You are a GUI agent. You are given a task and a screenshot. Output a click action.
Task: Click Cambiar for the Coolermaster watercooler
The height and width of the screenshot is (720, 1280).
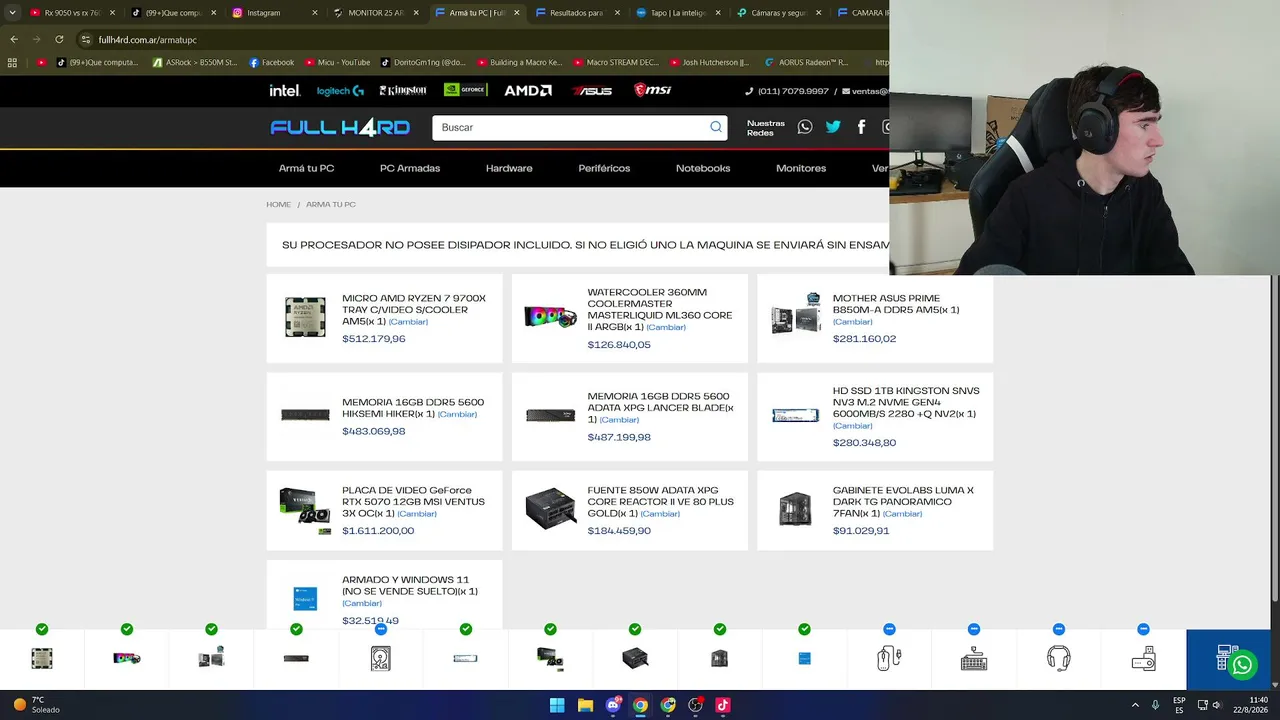coord(666,328)
